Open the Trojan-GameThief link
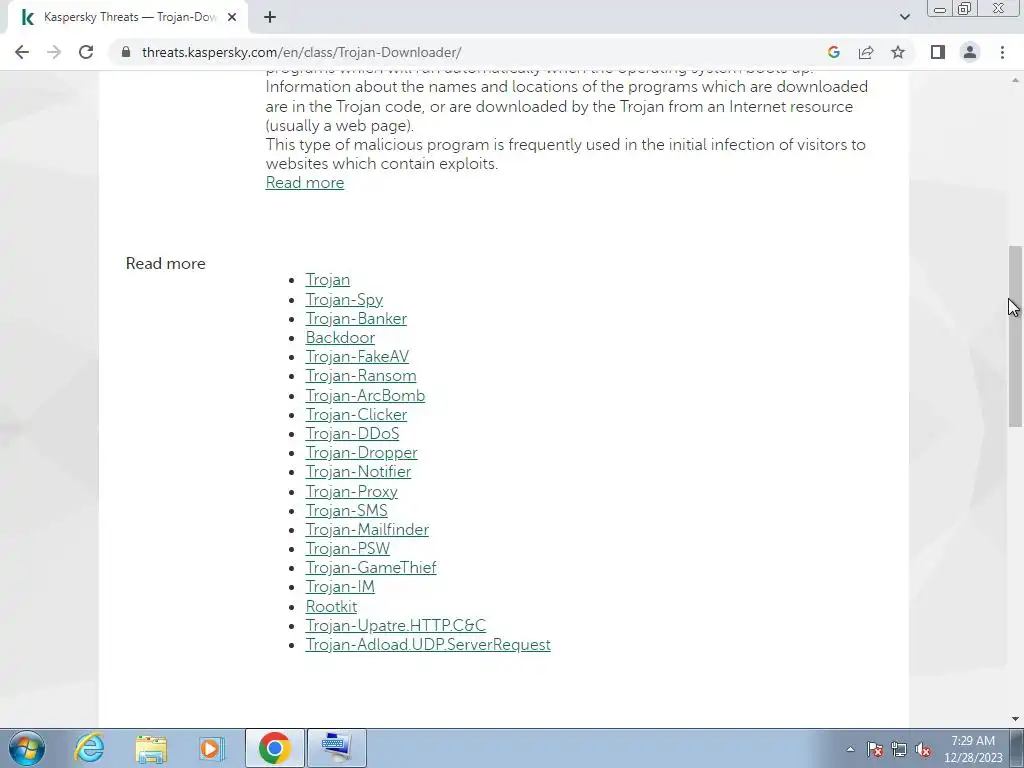This screenshot has width=1024, height=768. point(371,567)
